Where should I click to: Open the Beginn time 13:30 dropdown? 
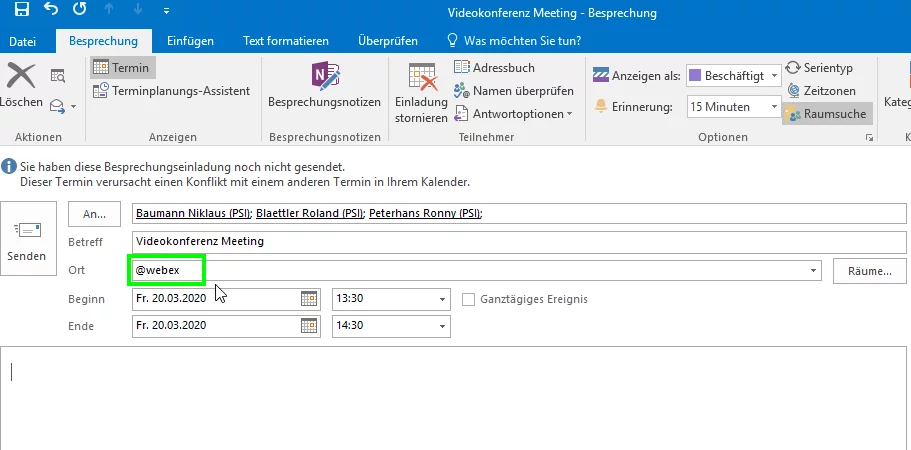442,299
